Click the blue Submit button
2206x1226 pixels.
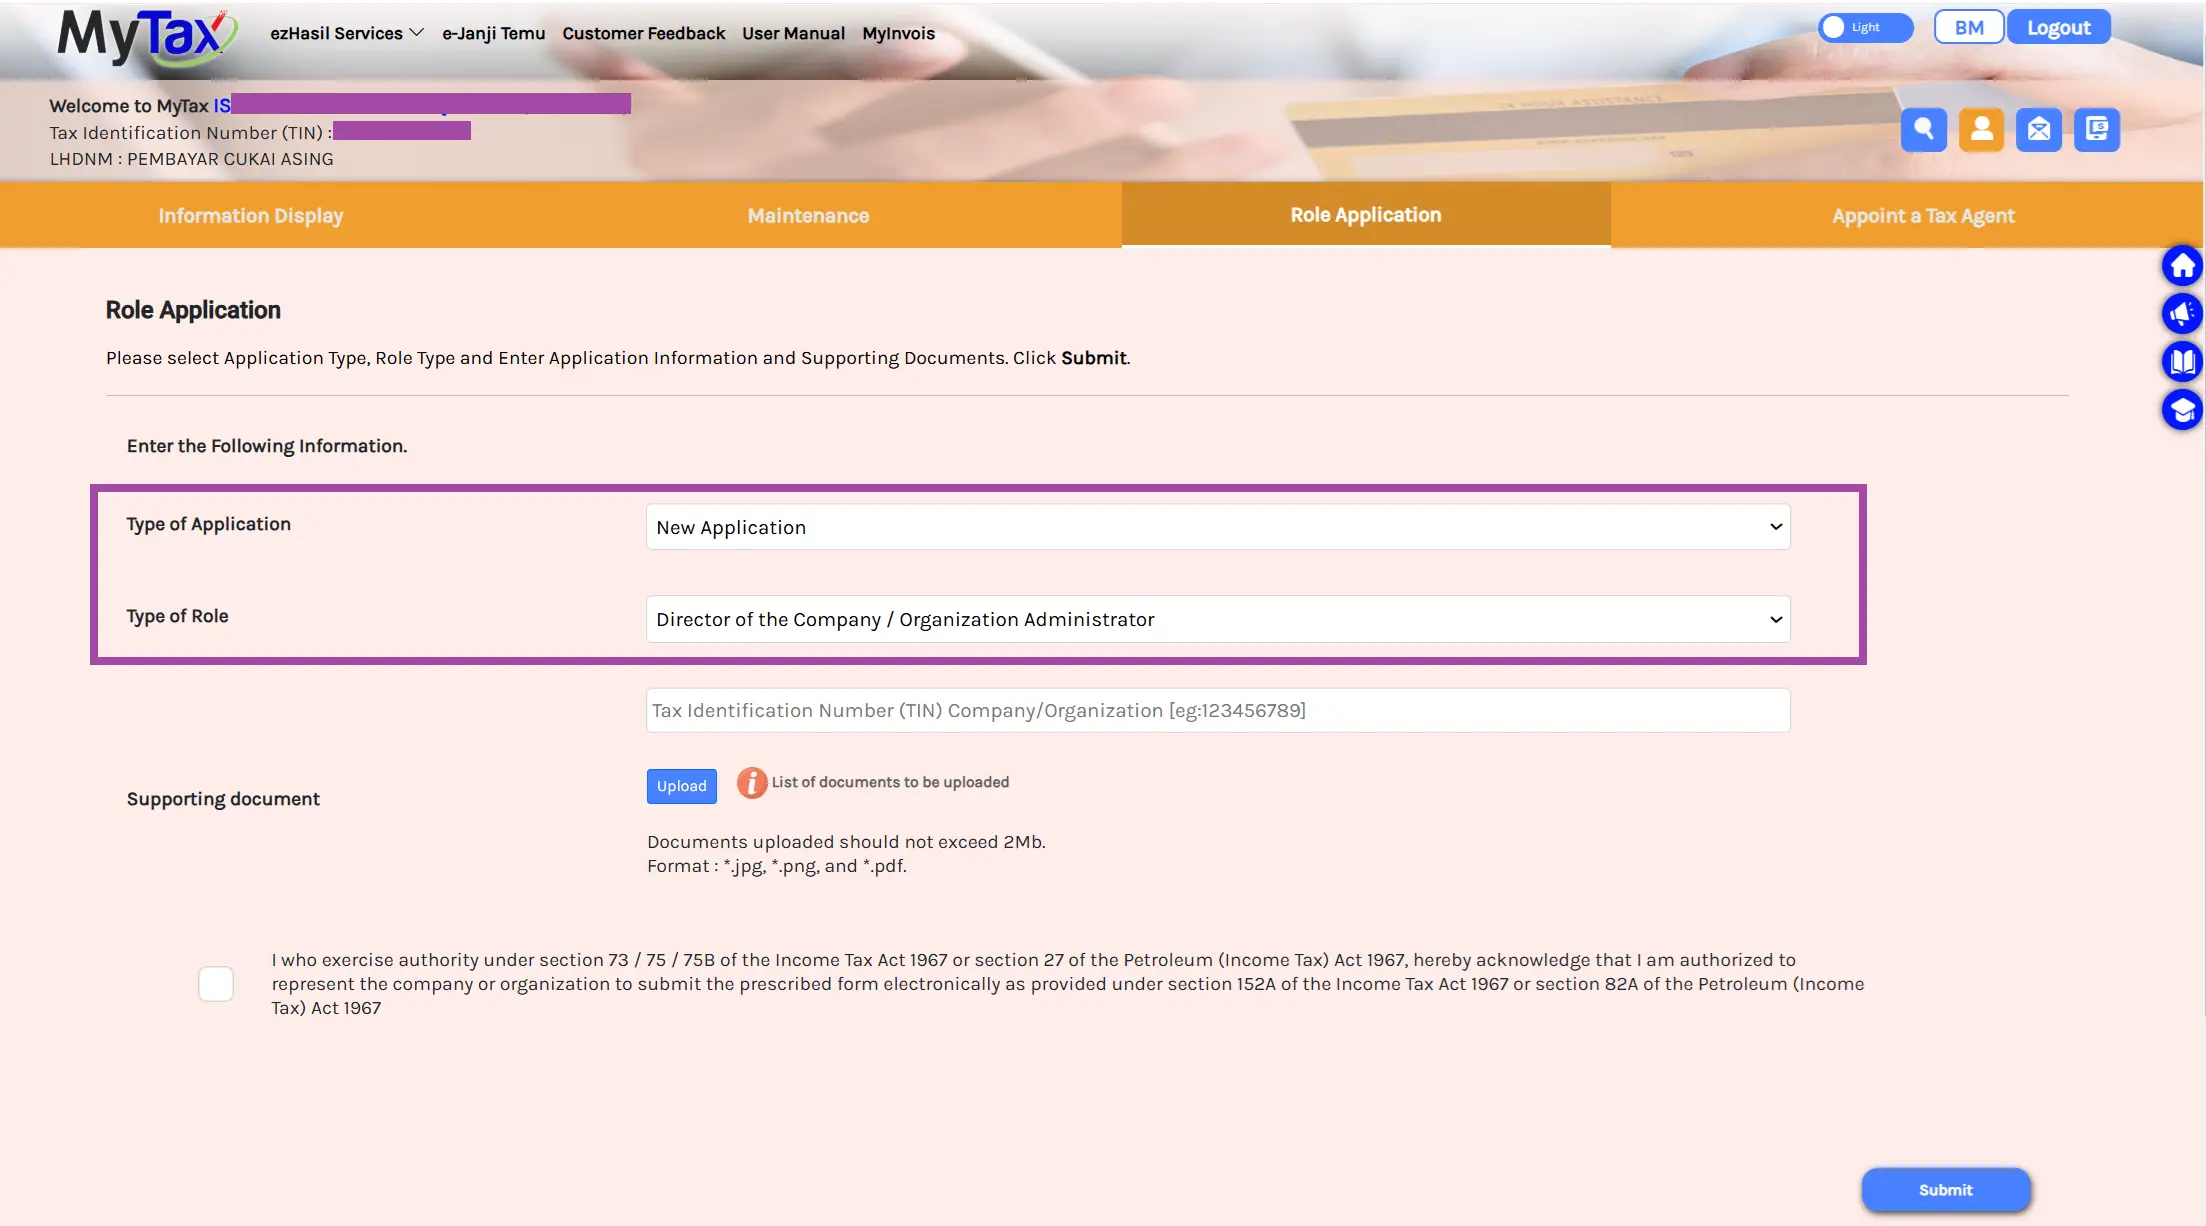1946,1190
